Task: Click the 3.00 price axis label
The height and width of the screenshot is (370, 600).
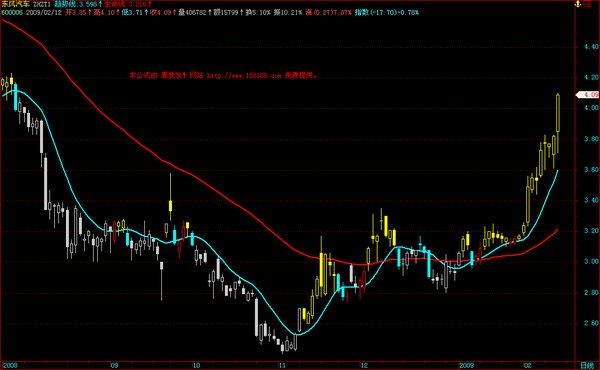Action: click(x=591, y=262)
